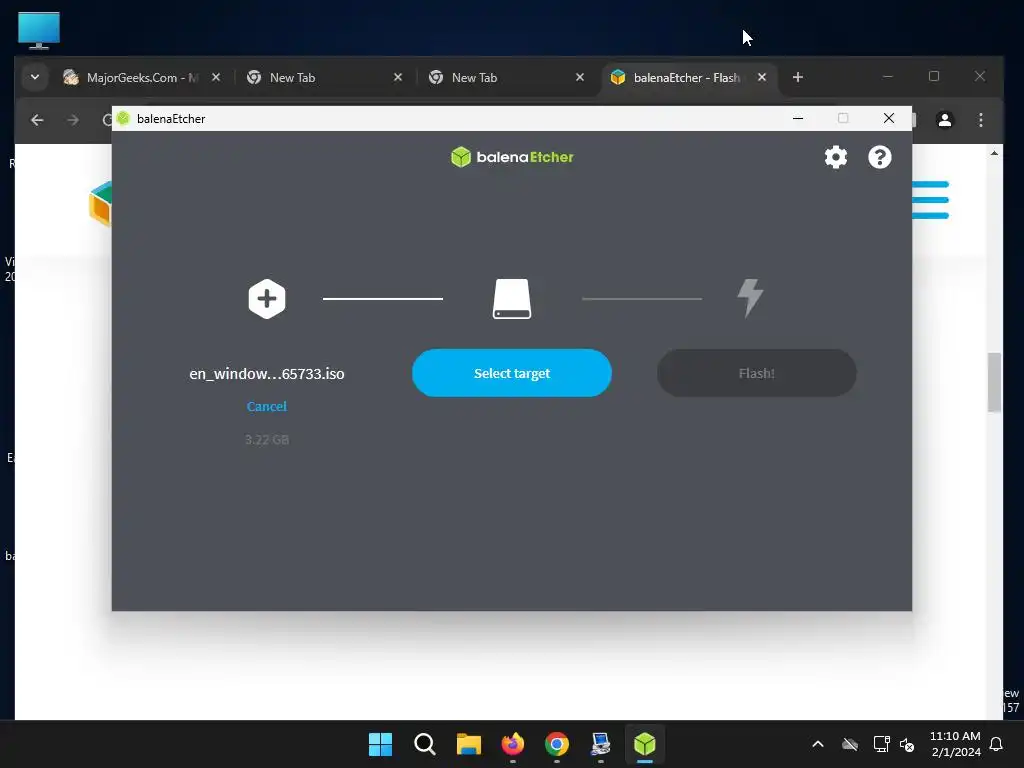
Task: Cancel the selected ISO image
Action: [x=266, y=406]
